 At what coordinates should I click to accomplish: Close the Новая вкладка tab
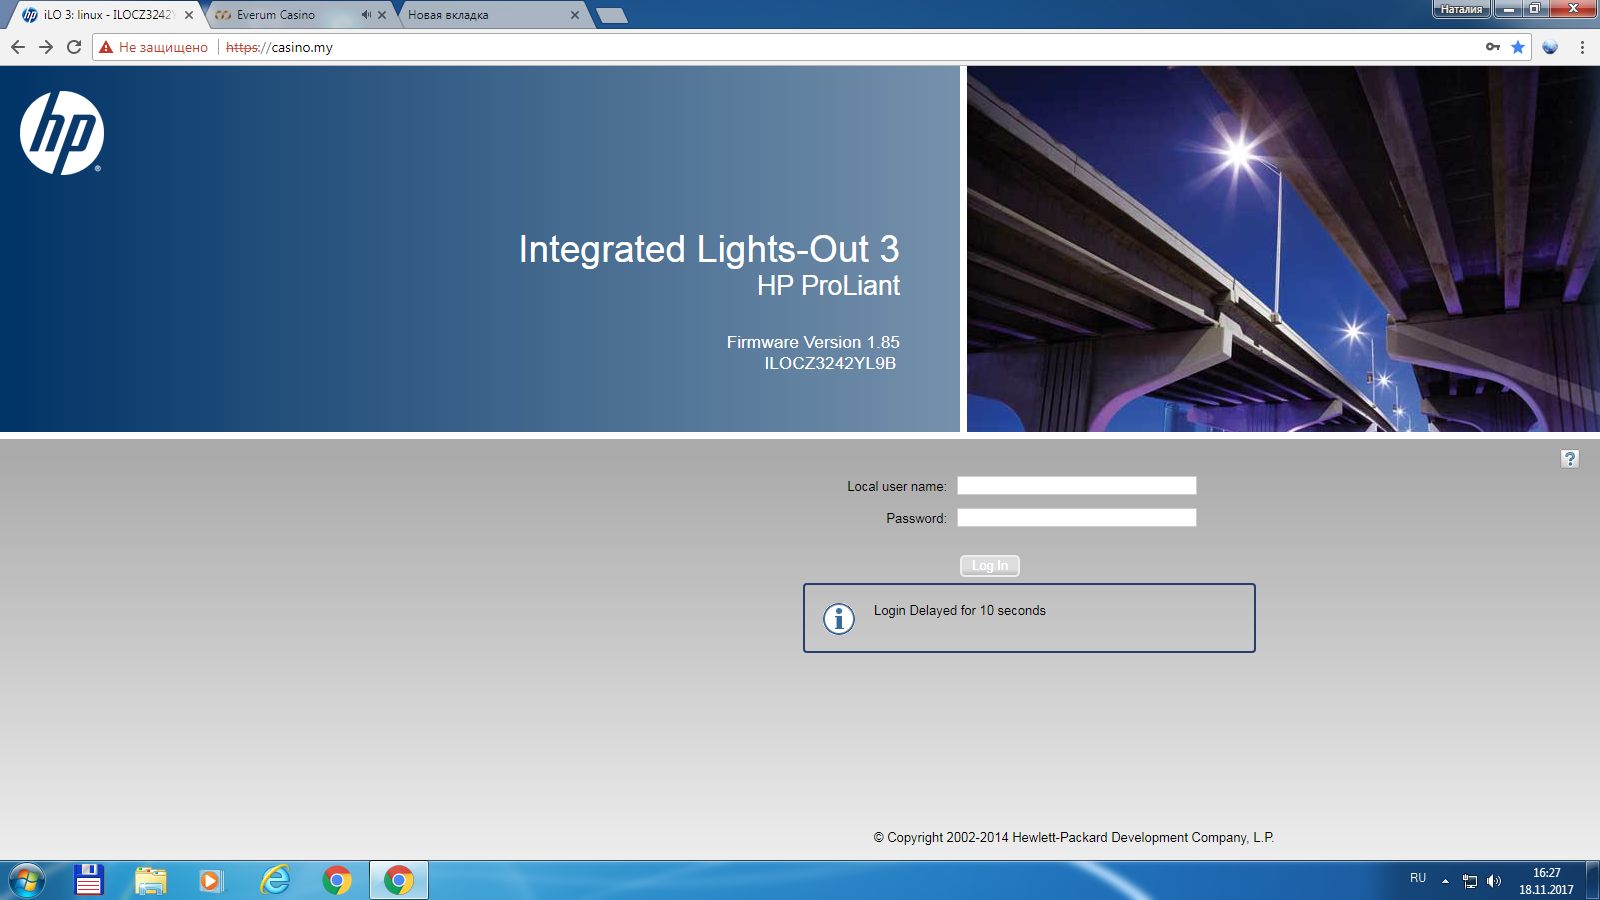tap(575, 15)
